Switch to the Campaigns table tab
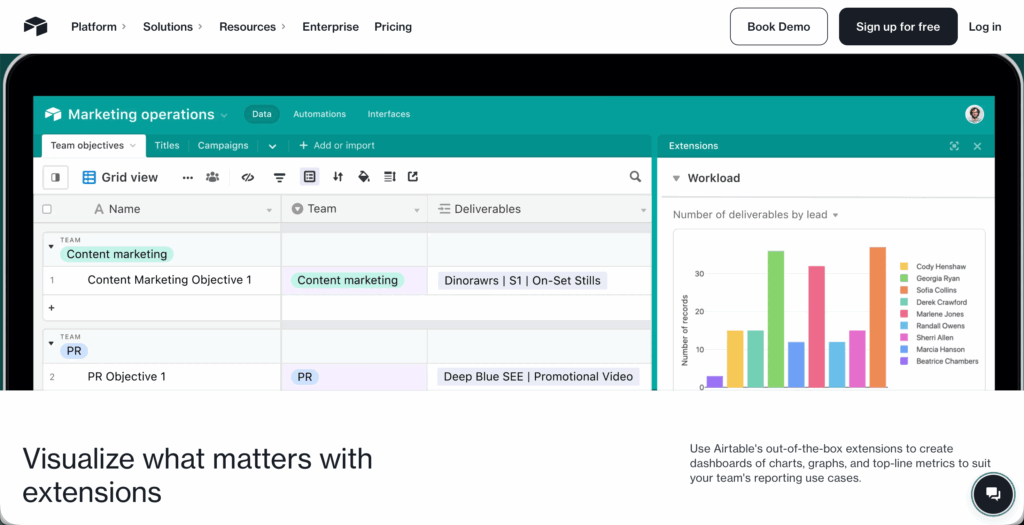Image resolution: width=1024 pixels, height=525 pixels. pos(222,146)
